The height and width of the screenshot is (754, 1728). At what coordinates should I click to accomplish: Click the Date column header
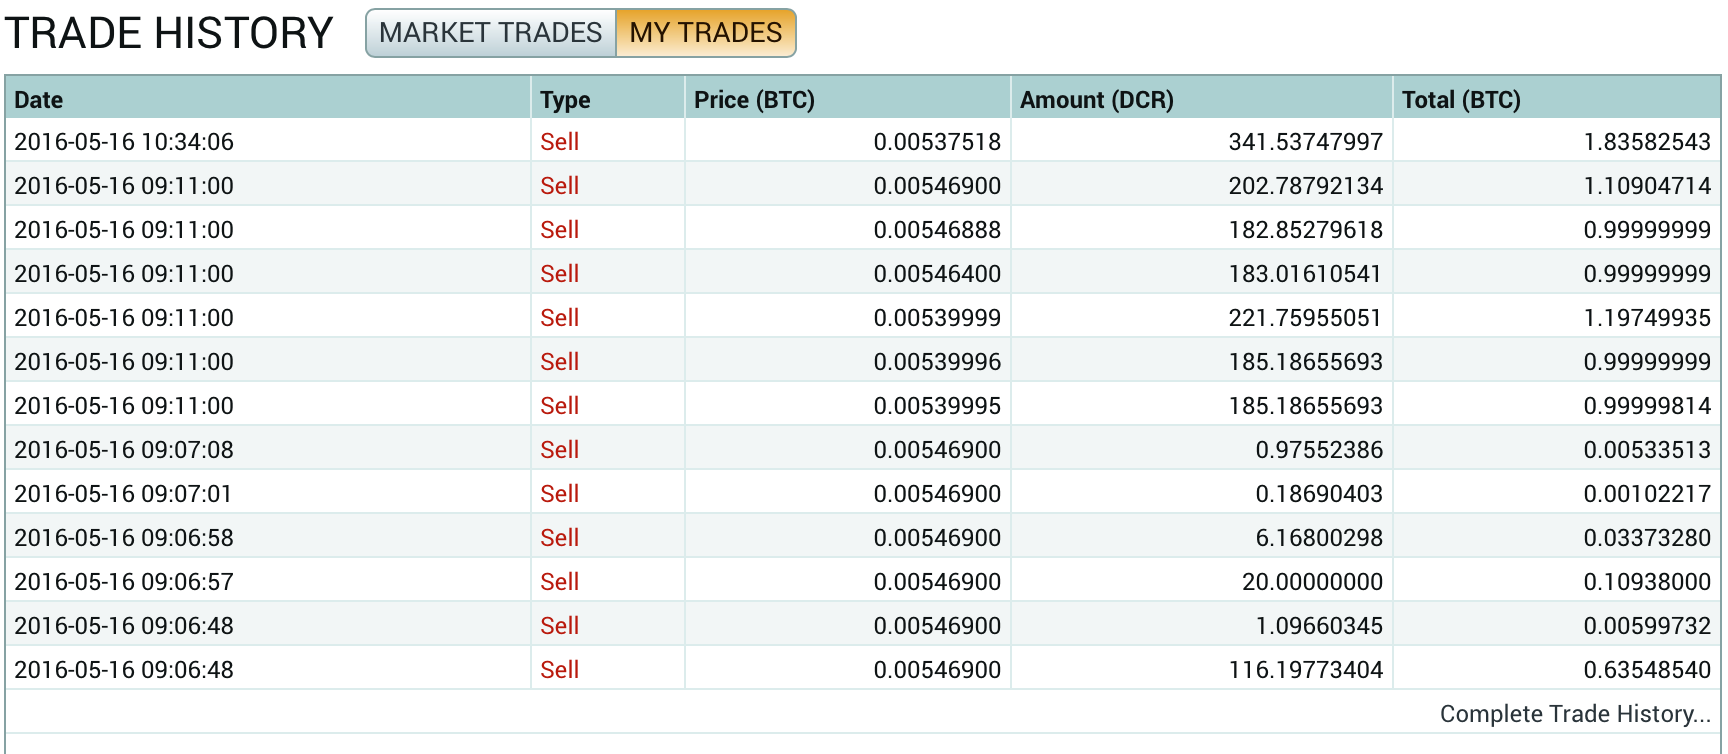point(39,100)
